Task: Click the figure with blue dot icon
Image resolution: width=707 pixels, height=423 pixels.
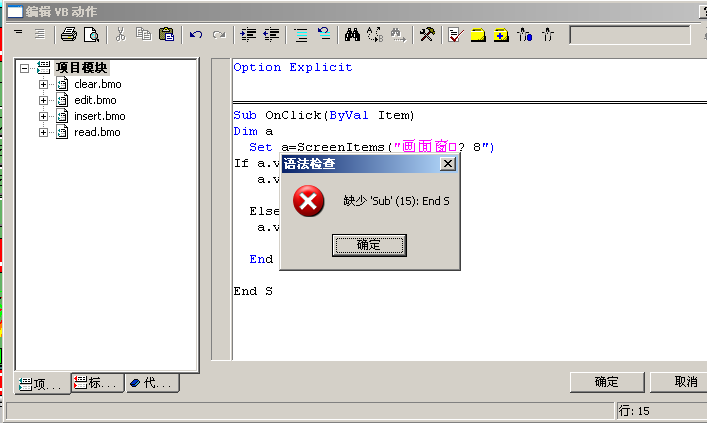Action: [x=525, y=35]
